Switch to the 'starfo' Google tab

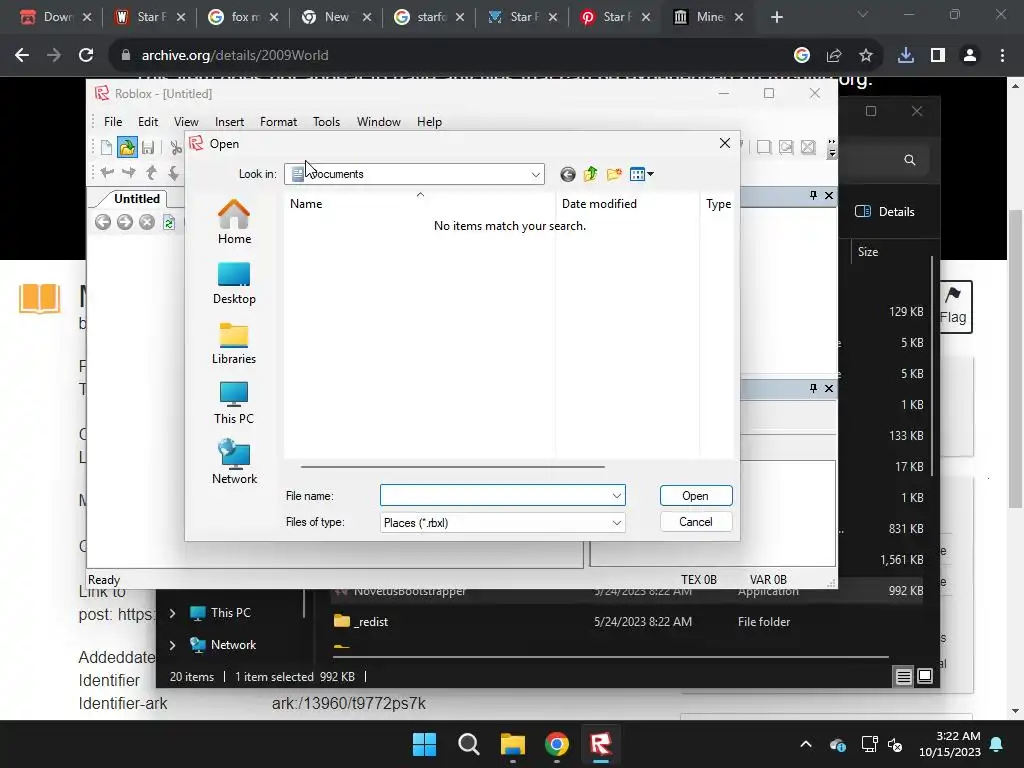tap(431, 17)
